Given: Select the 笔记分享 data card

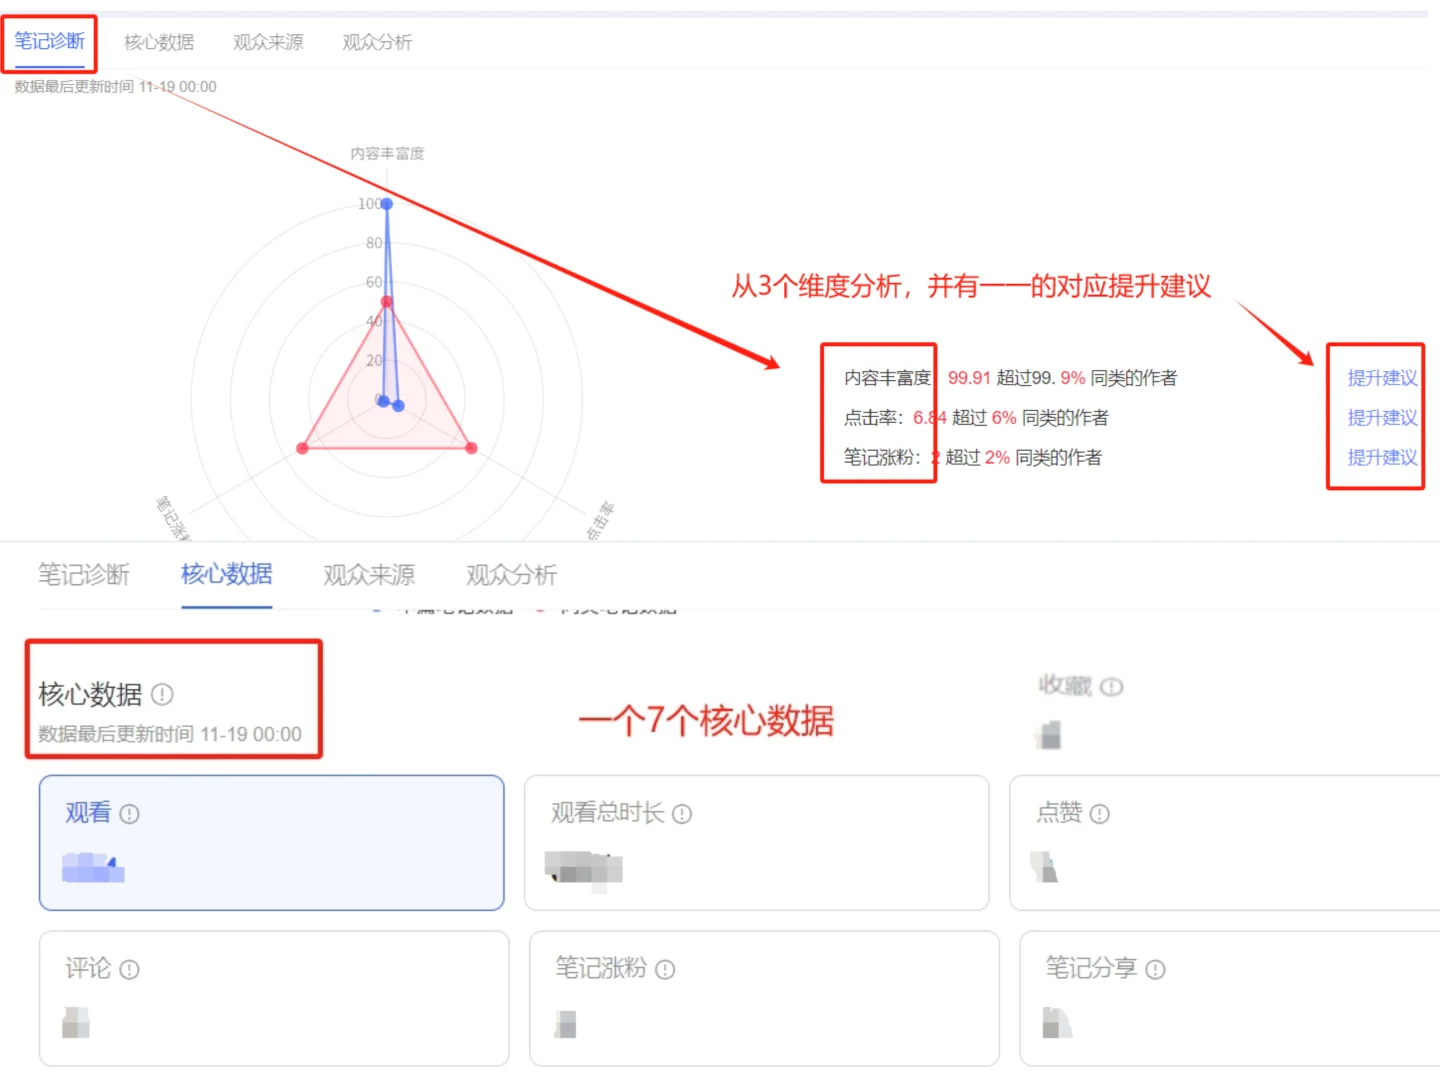Looking at the screenshot, I should point(1230,998).
